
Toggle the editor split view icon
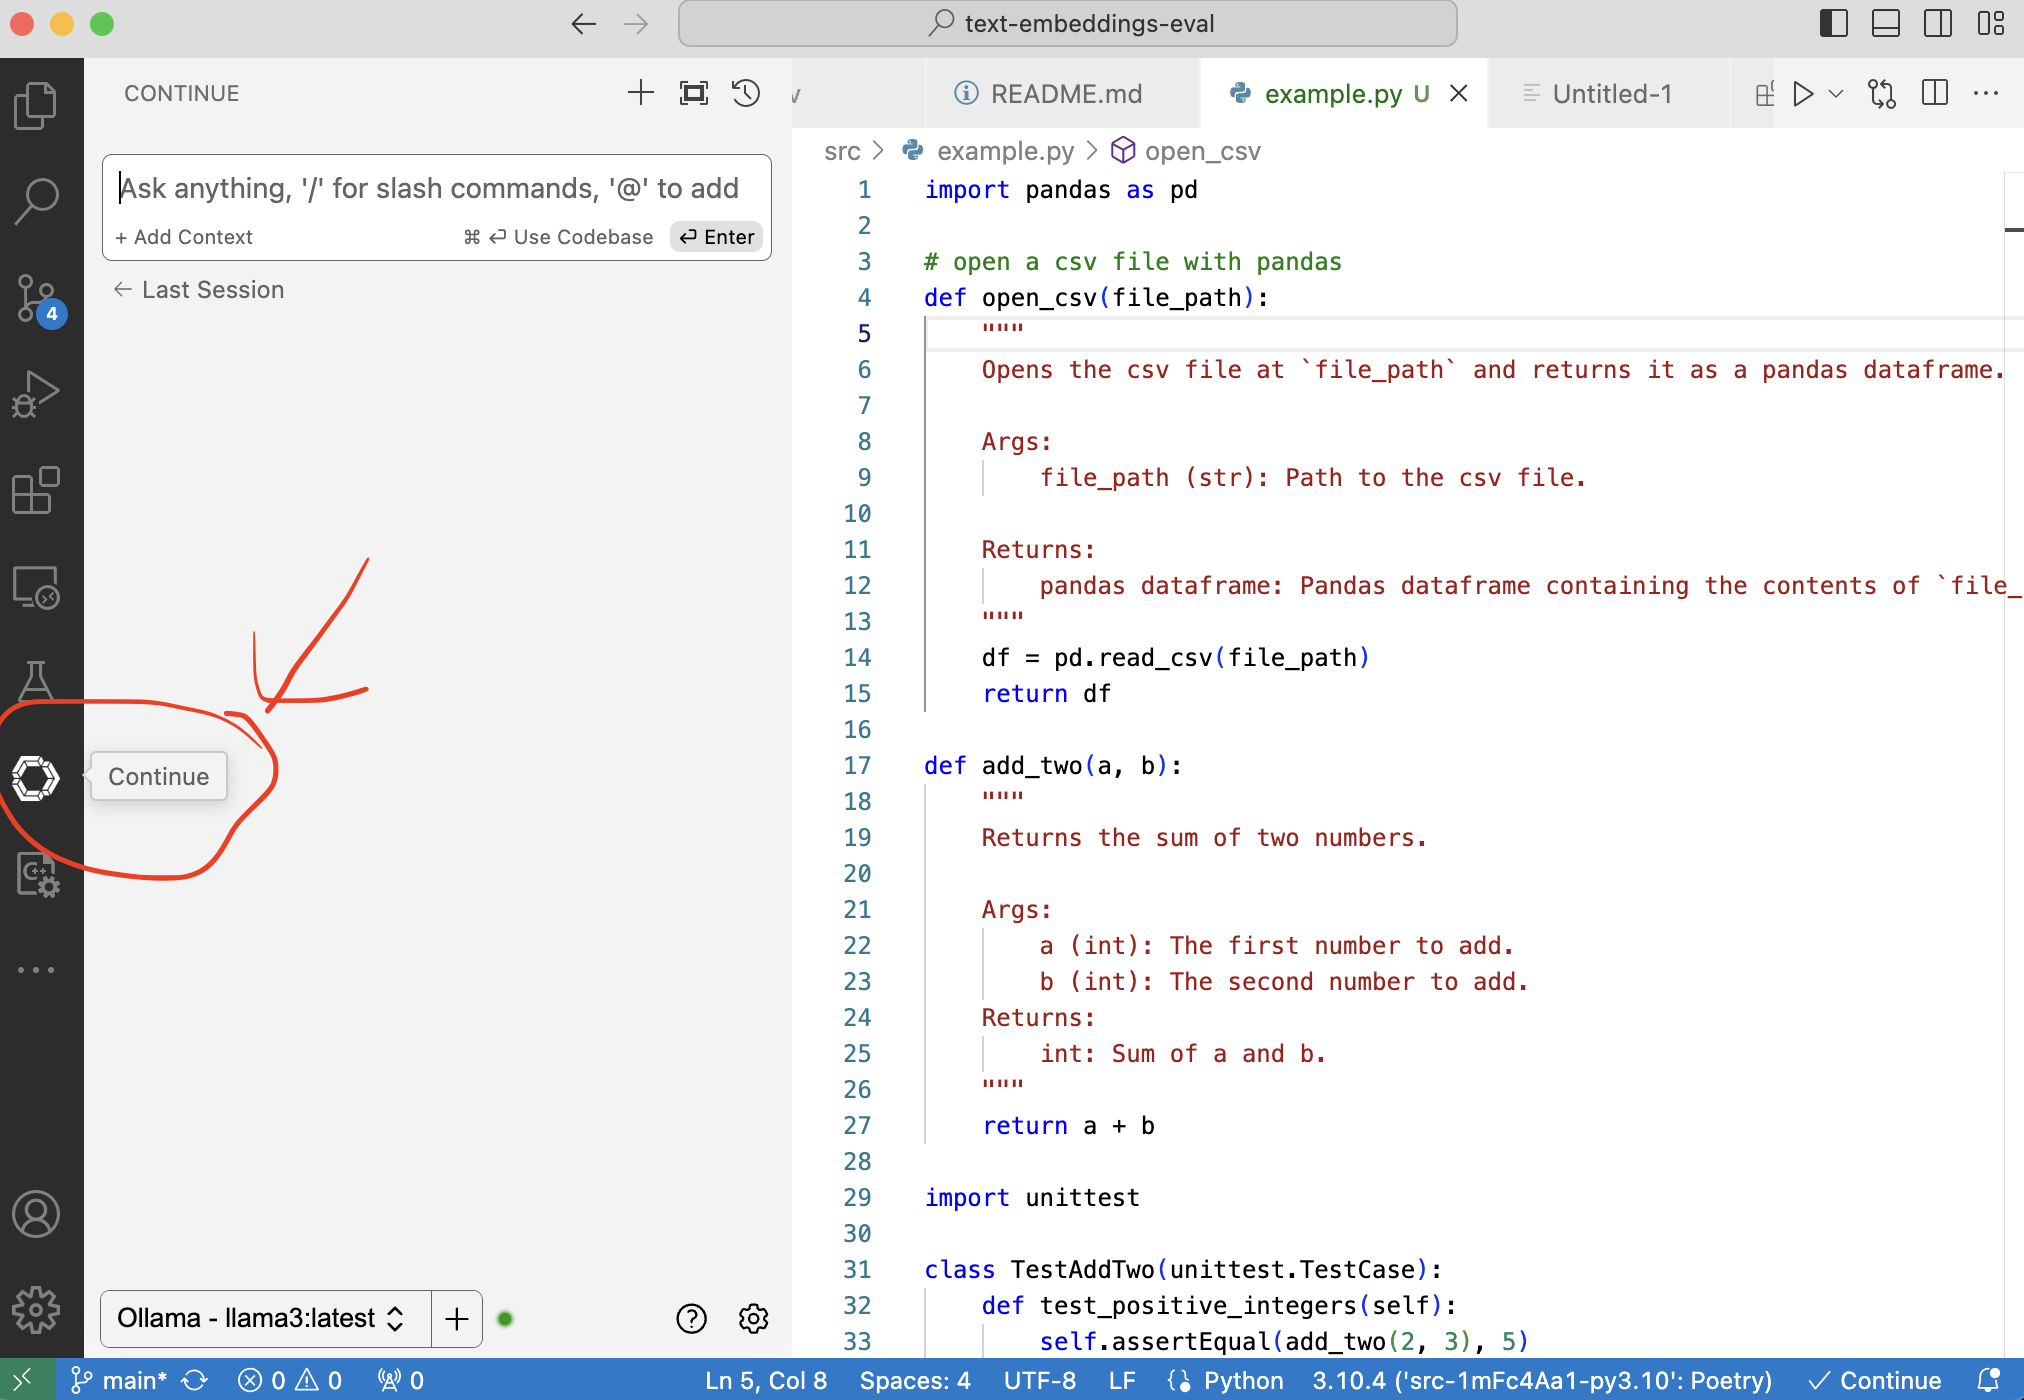[1936, 93]
